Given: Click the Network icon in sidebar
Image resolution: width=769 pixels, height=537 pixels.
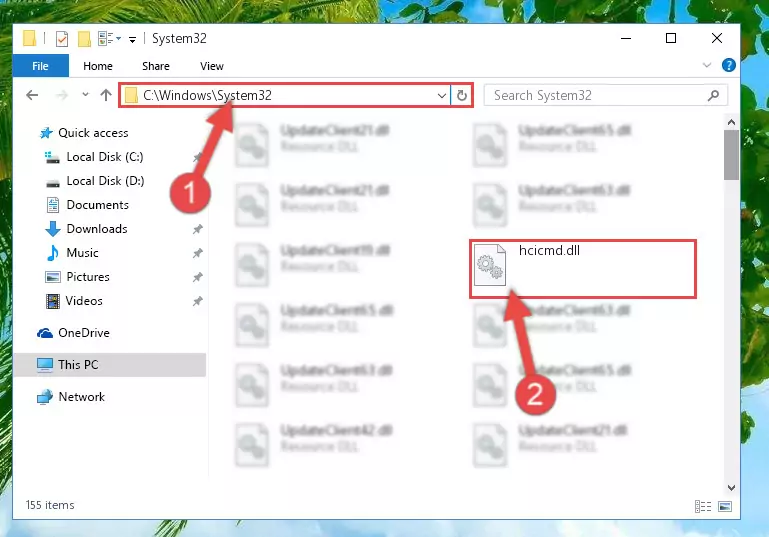Looking at the screenshot, I should (x=45, y=397).
